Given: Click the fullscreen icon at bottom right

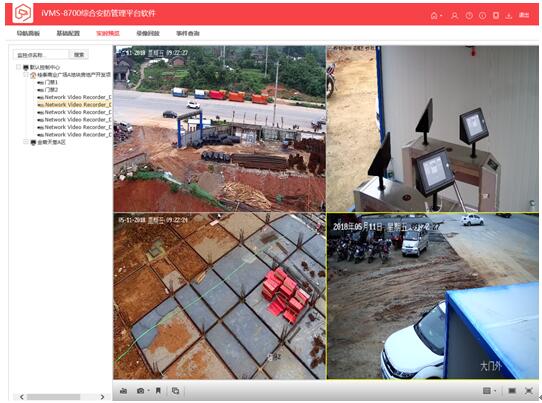Looking at the screenshot, I should click(529, 391).
